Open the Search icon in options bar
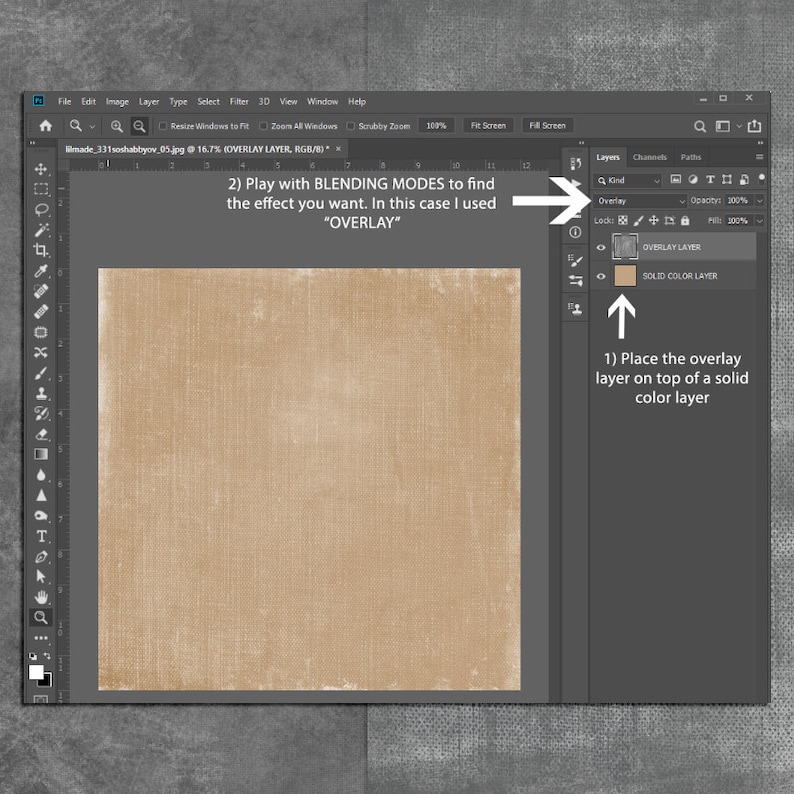794x794 pixels. pos(700,126)
